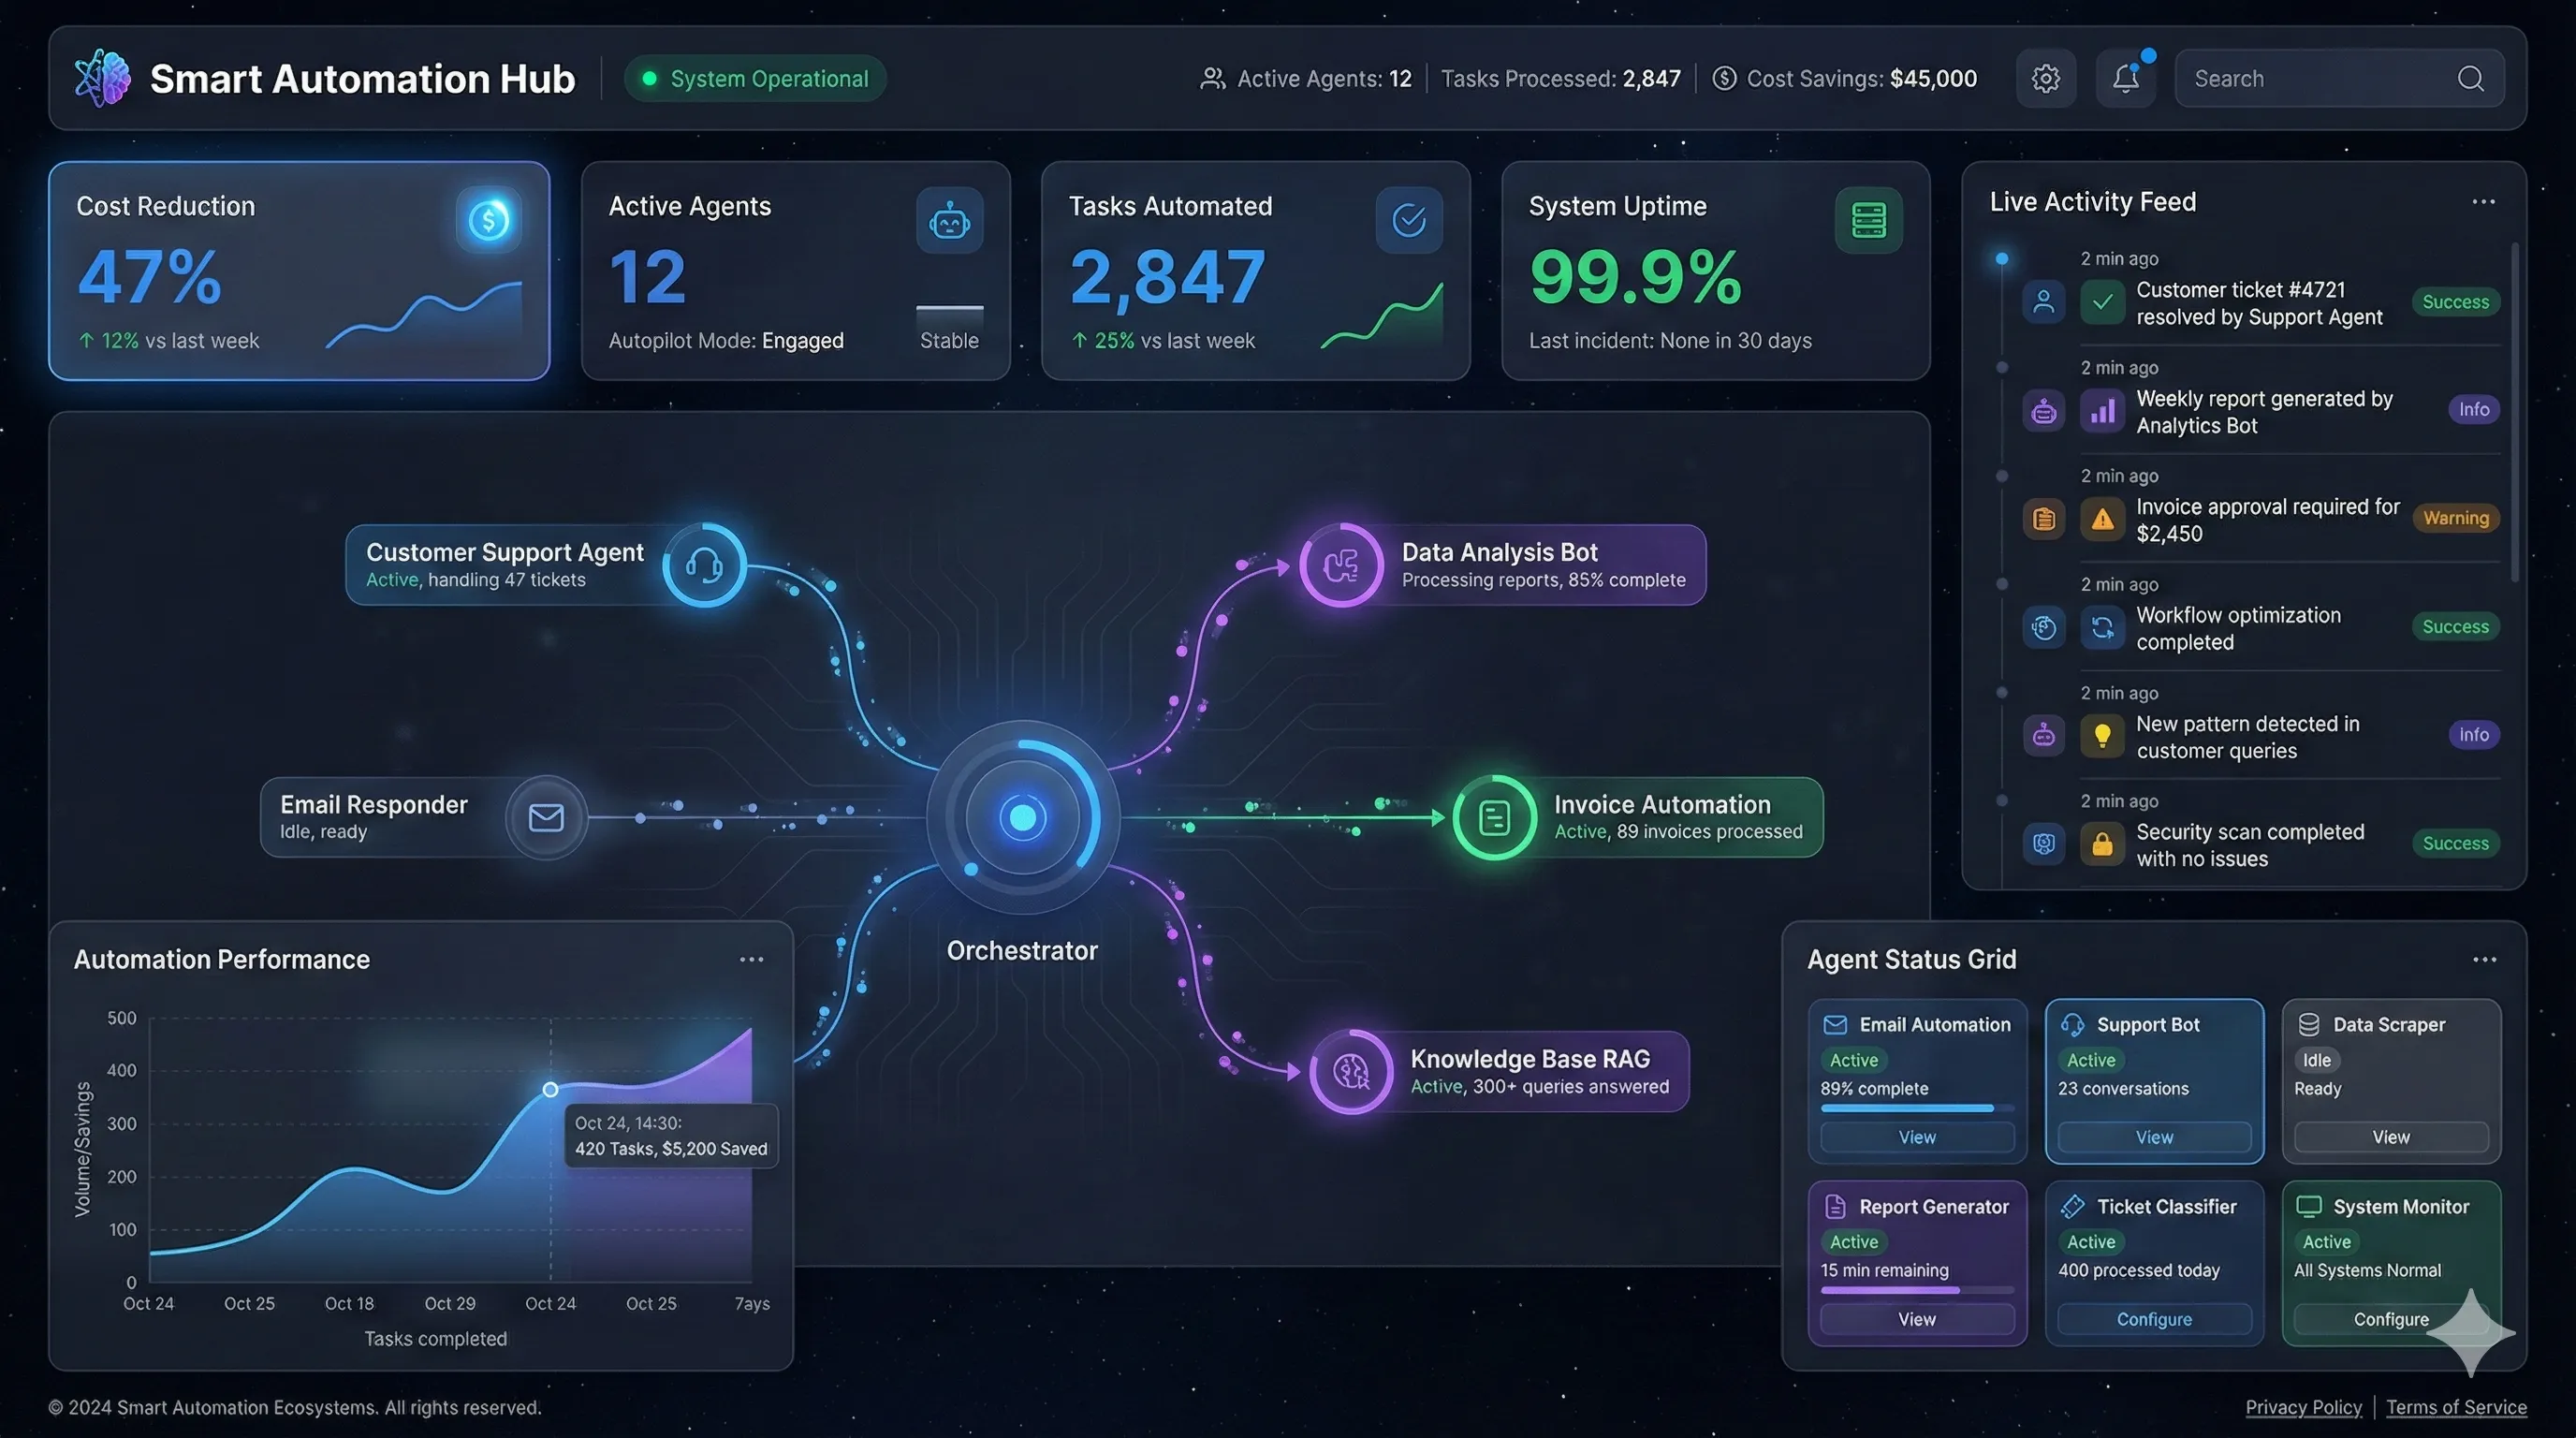Image resolution: width=2576 pixels, height=1438 pixels.
Task: Click the chart data point marker
Action: tap(550, 1089)
